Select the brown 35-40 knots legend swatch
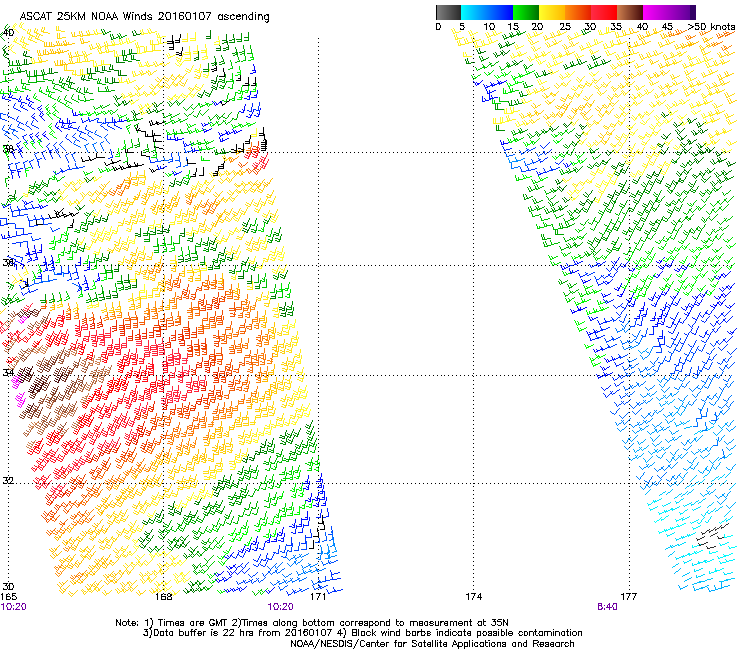The width and height of the screenshot is (740, 650). coord(630,12)
